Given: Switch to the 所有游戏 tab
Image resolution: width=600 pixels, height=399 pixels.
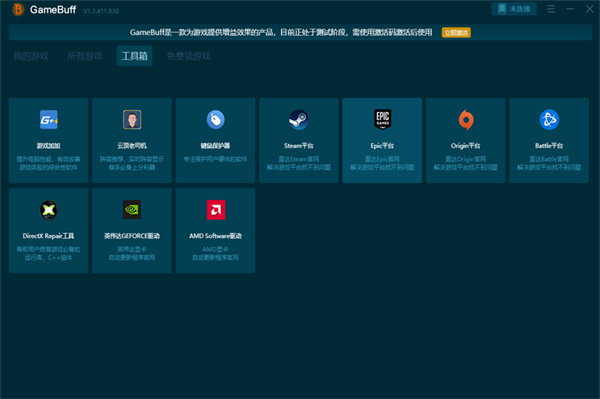Looking at the screenshot, I should pyautogui.click(x=85, y=56).
